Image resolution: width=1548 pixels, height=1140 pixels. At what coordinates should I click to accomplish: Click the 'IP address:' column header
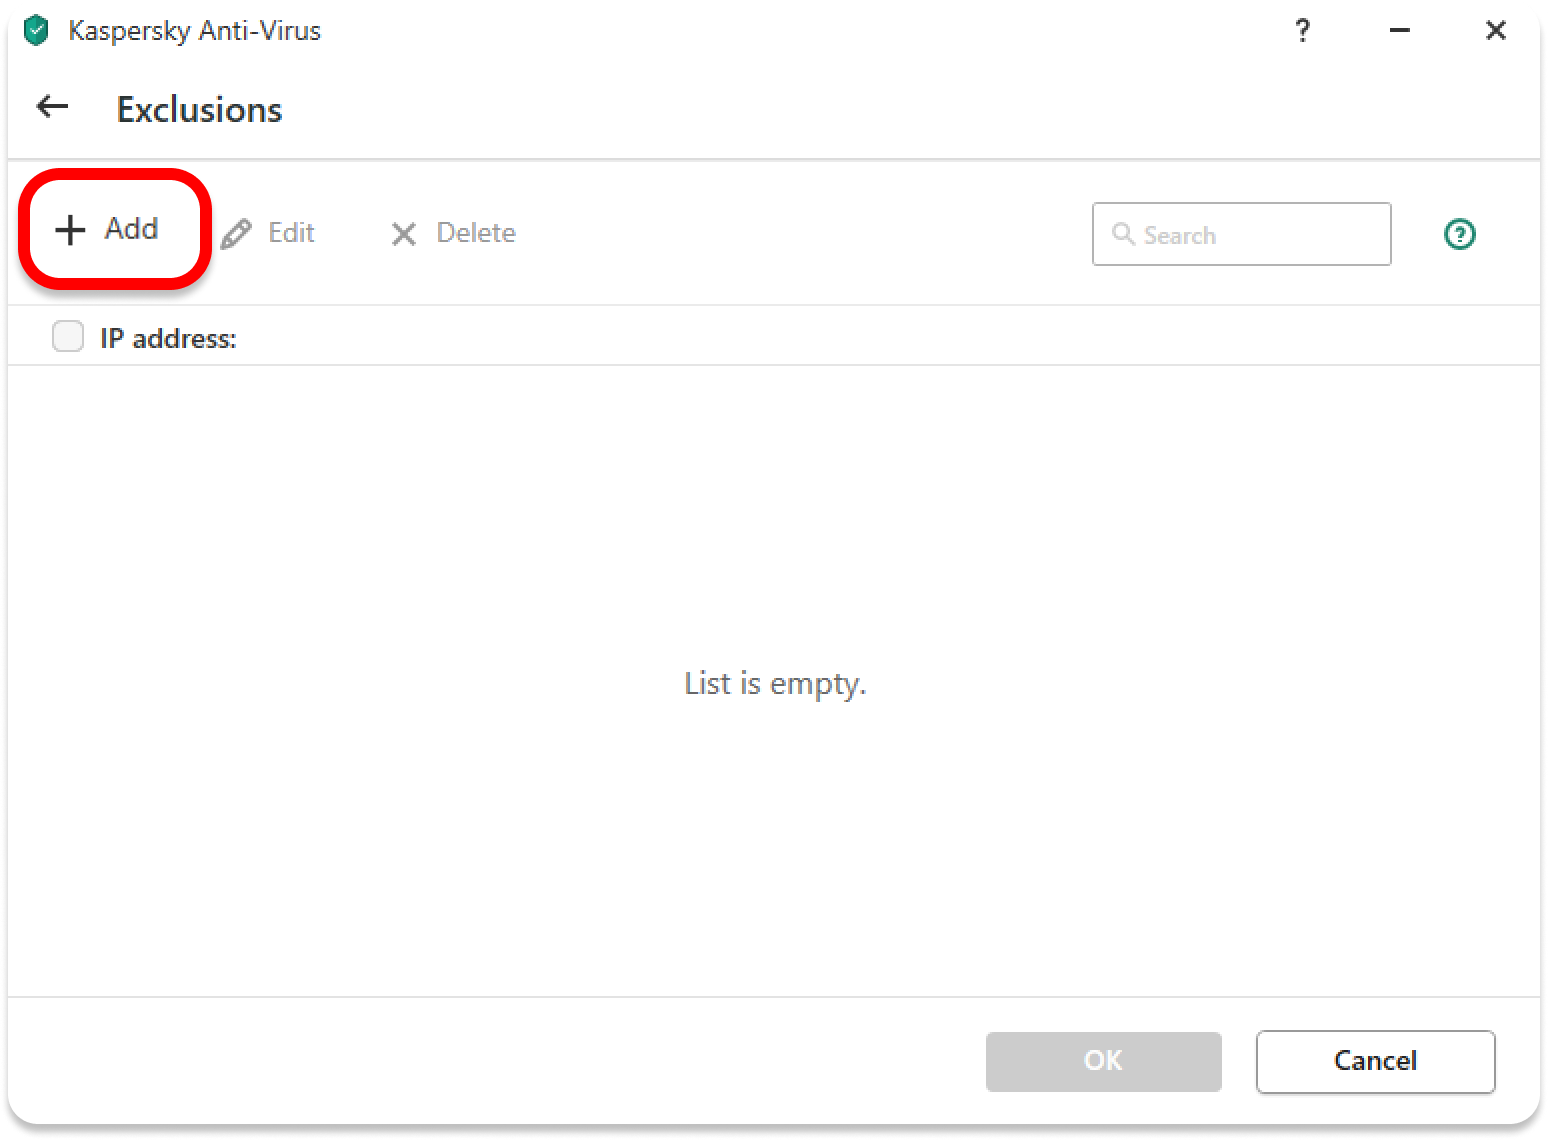pos(168,338)
